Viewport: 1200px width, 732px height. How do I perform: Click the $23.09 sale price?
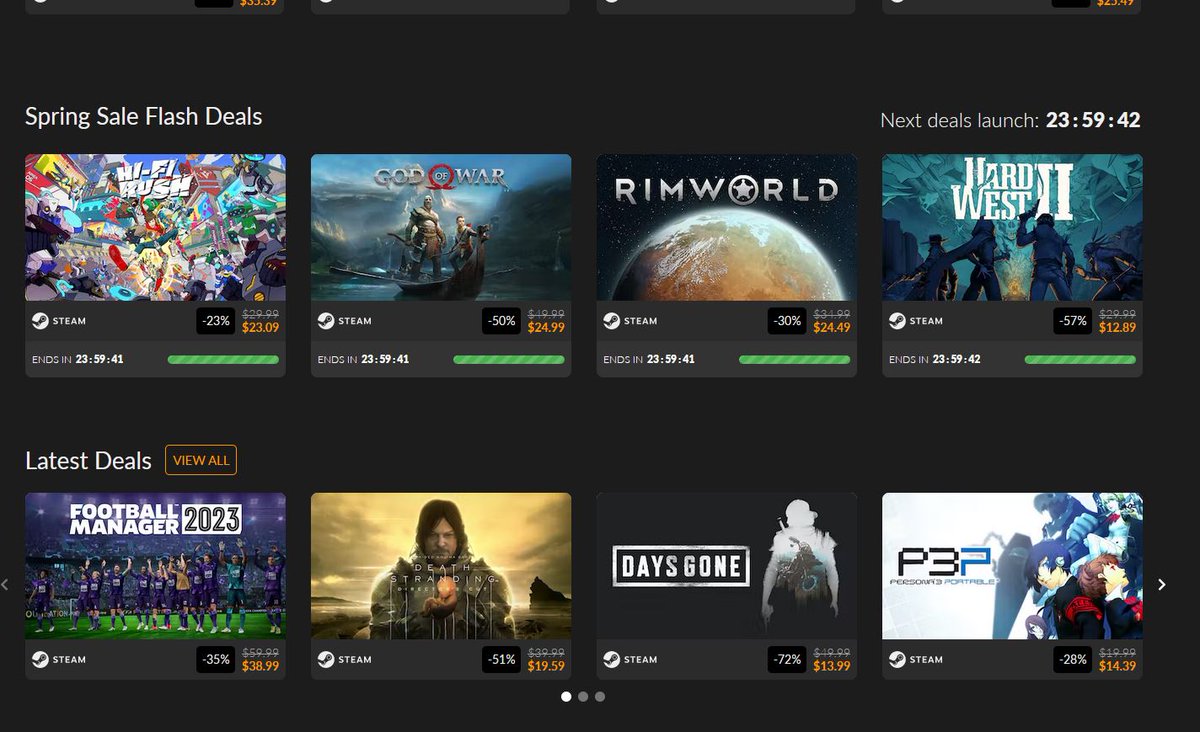(x=260, y=327)
